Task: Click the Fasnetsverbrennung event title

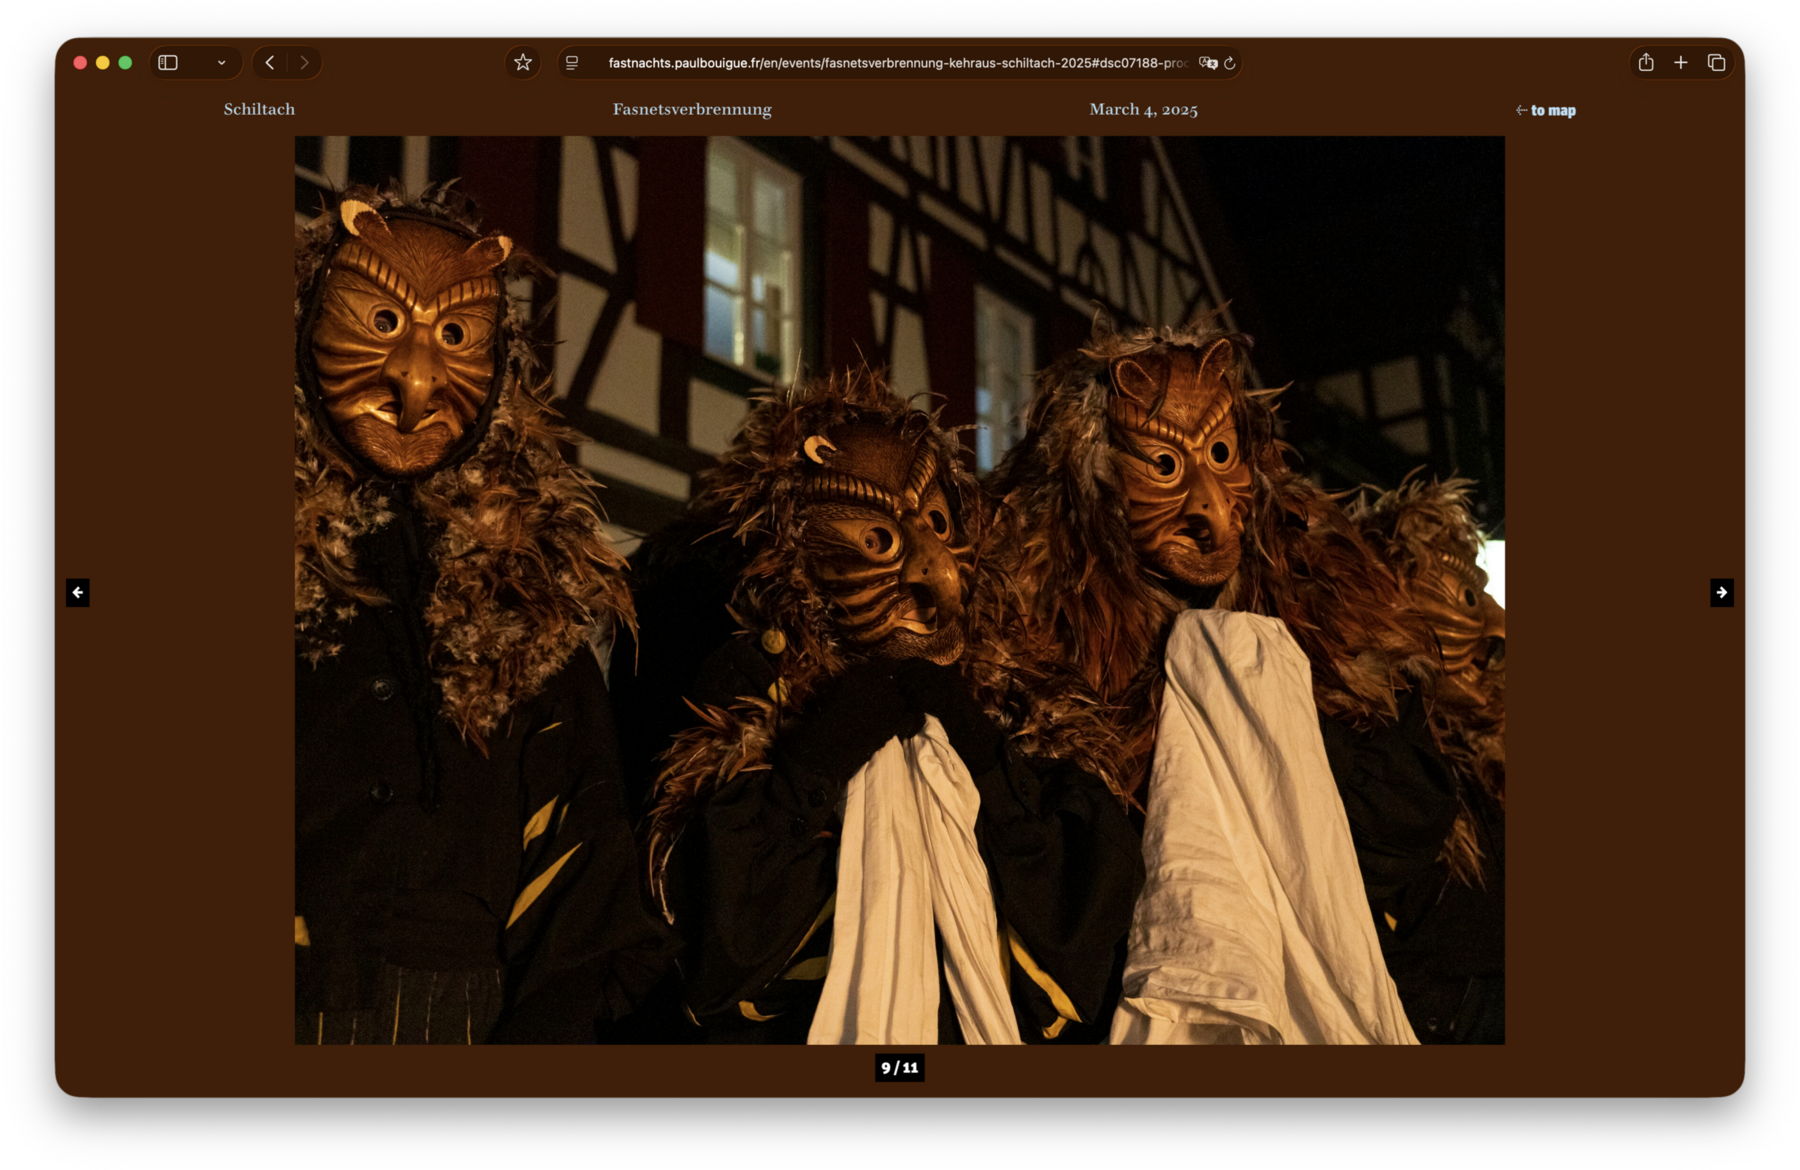Action: click(692, 110)
